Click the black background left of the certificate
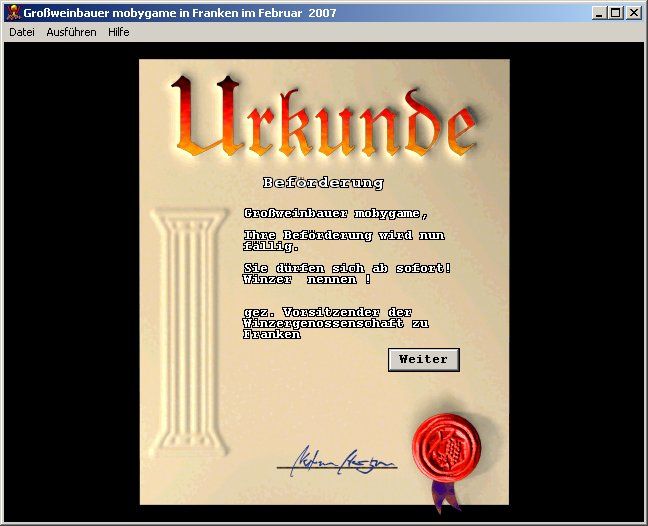Image resolution: width=648 pixels, height=526 pixels. coord(70,280)
